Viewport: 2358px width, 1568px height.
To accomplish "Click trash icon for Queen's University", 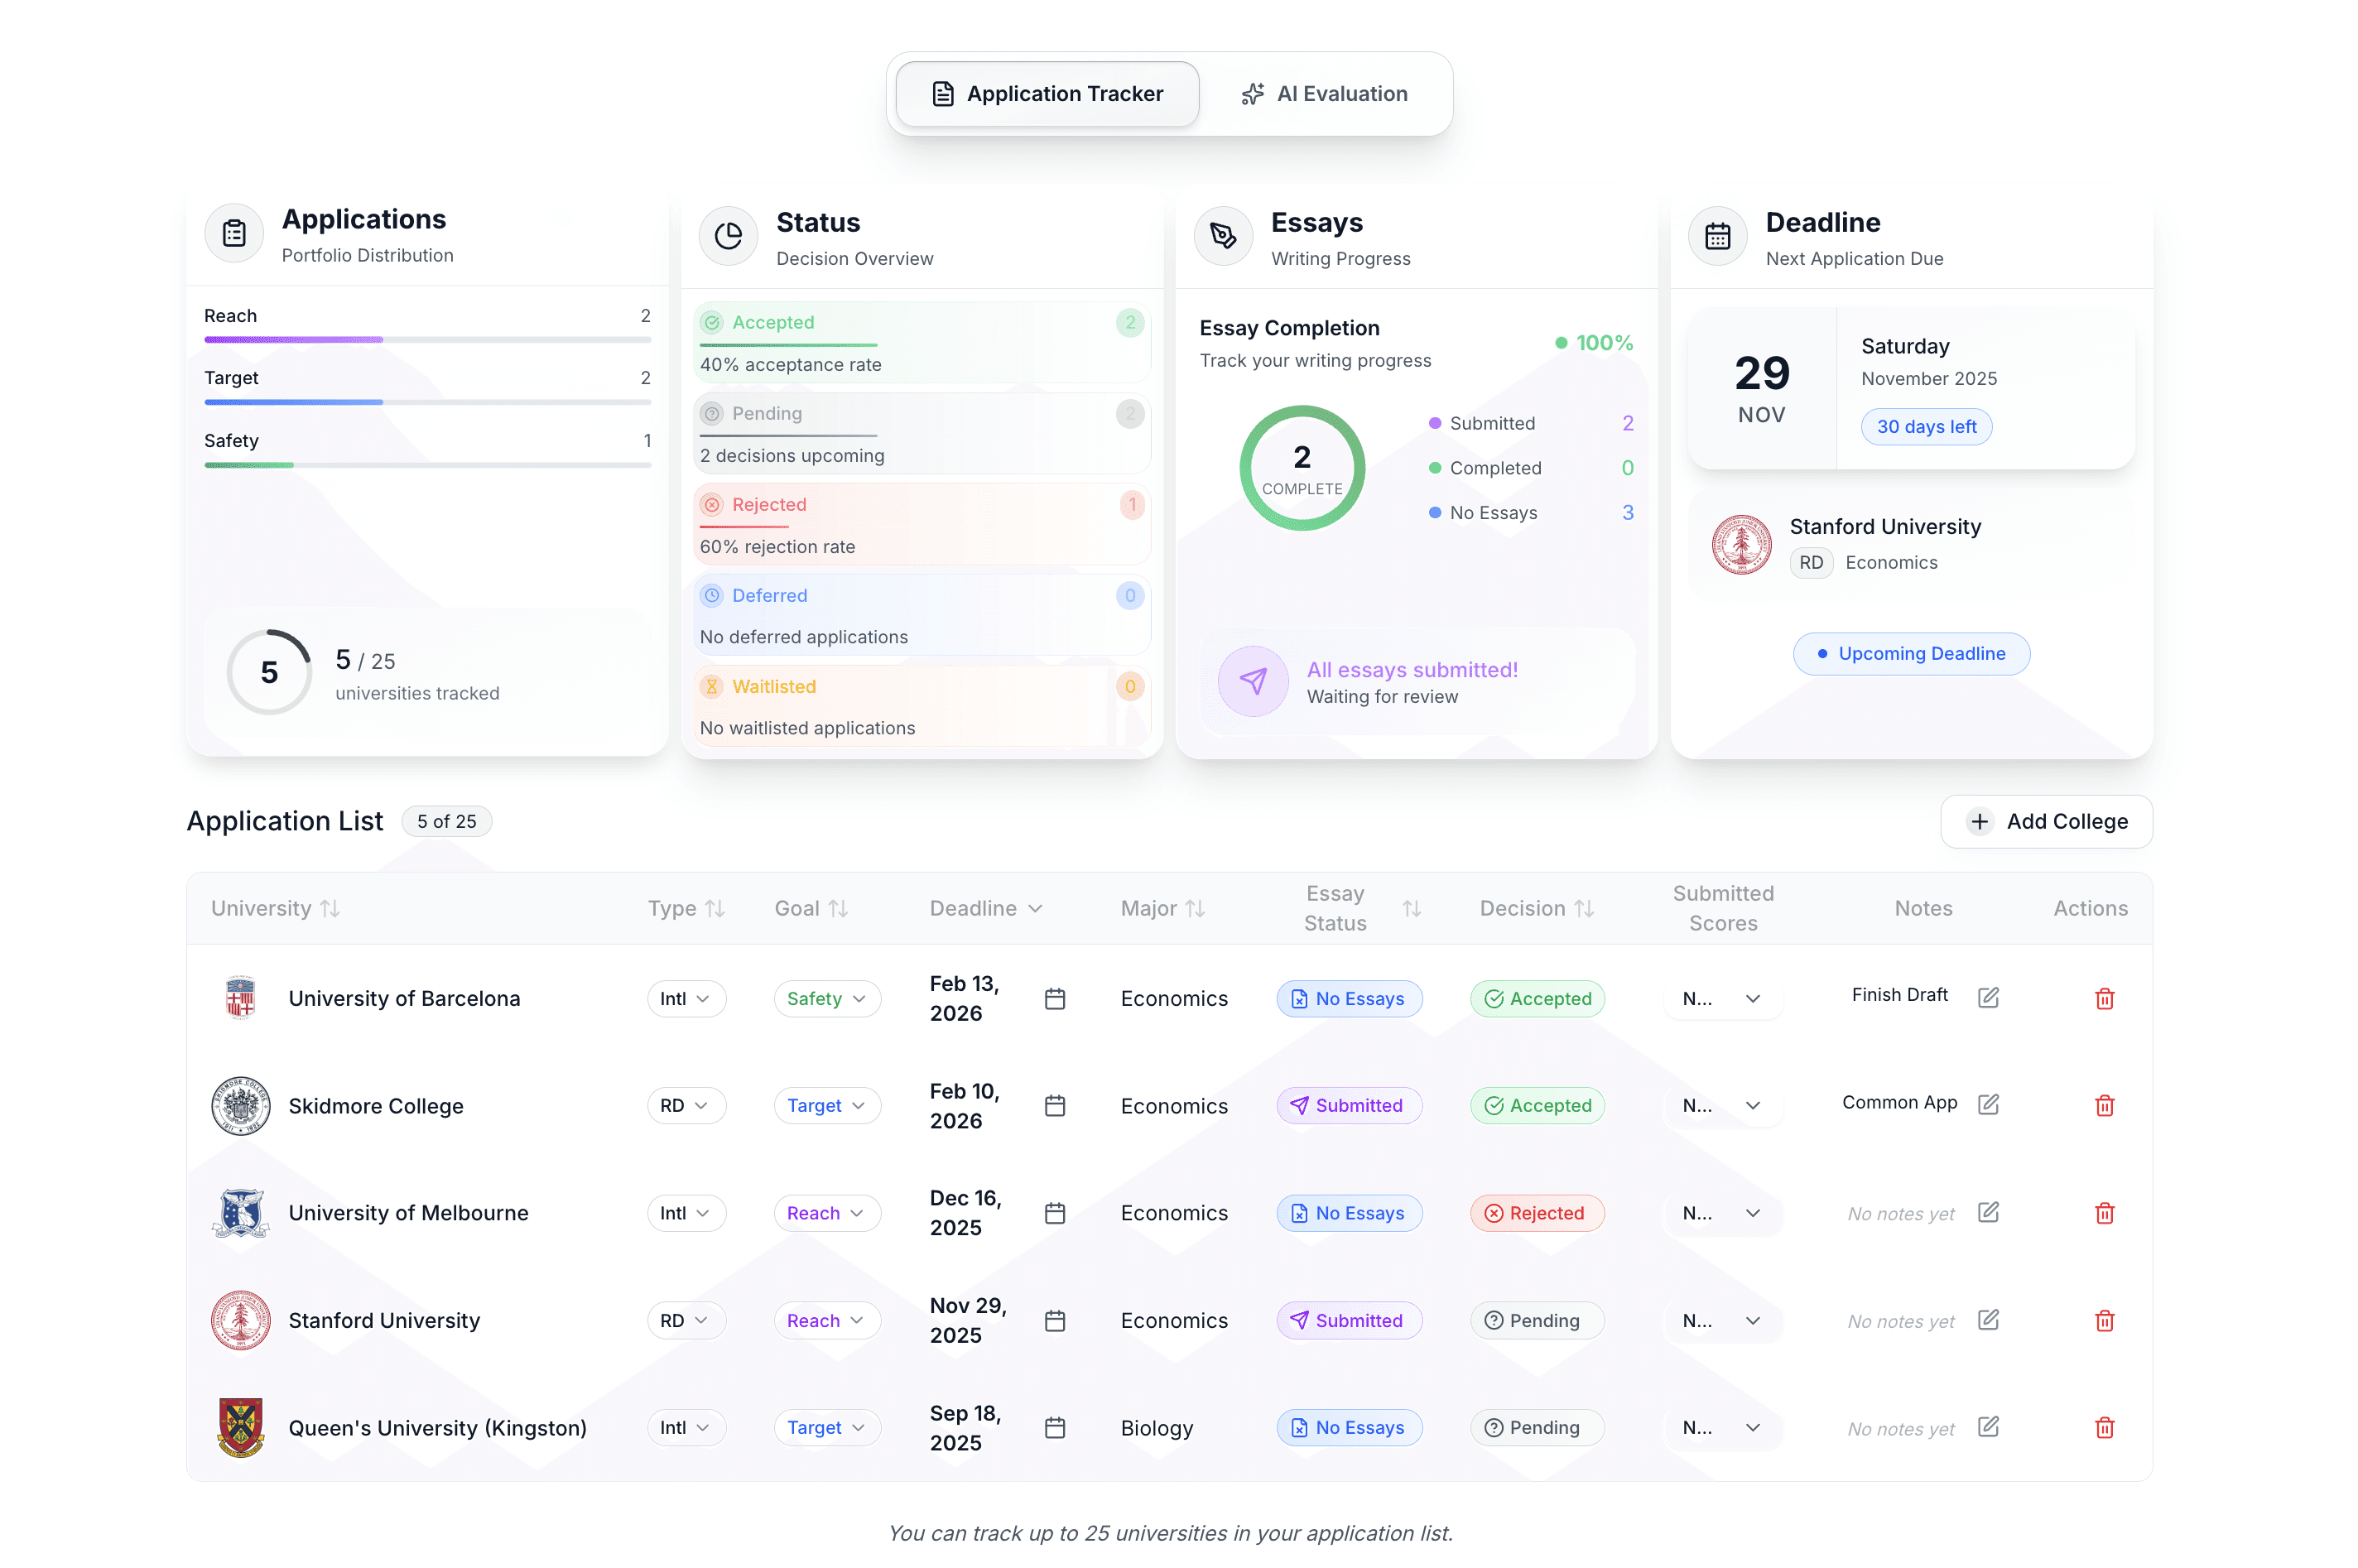I will 2103,1428.
